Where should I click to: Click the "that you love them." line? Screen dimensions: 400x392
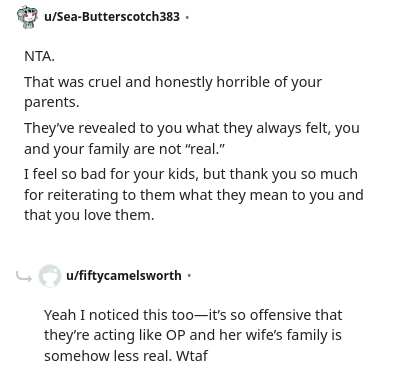89,215
